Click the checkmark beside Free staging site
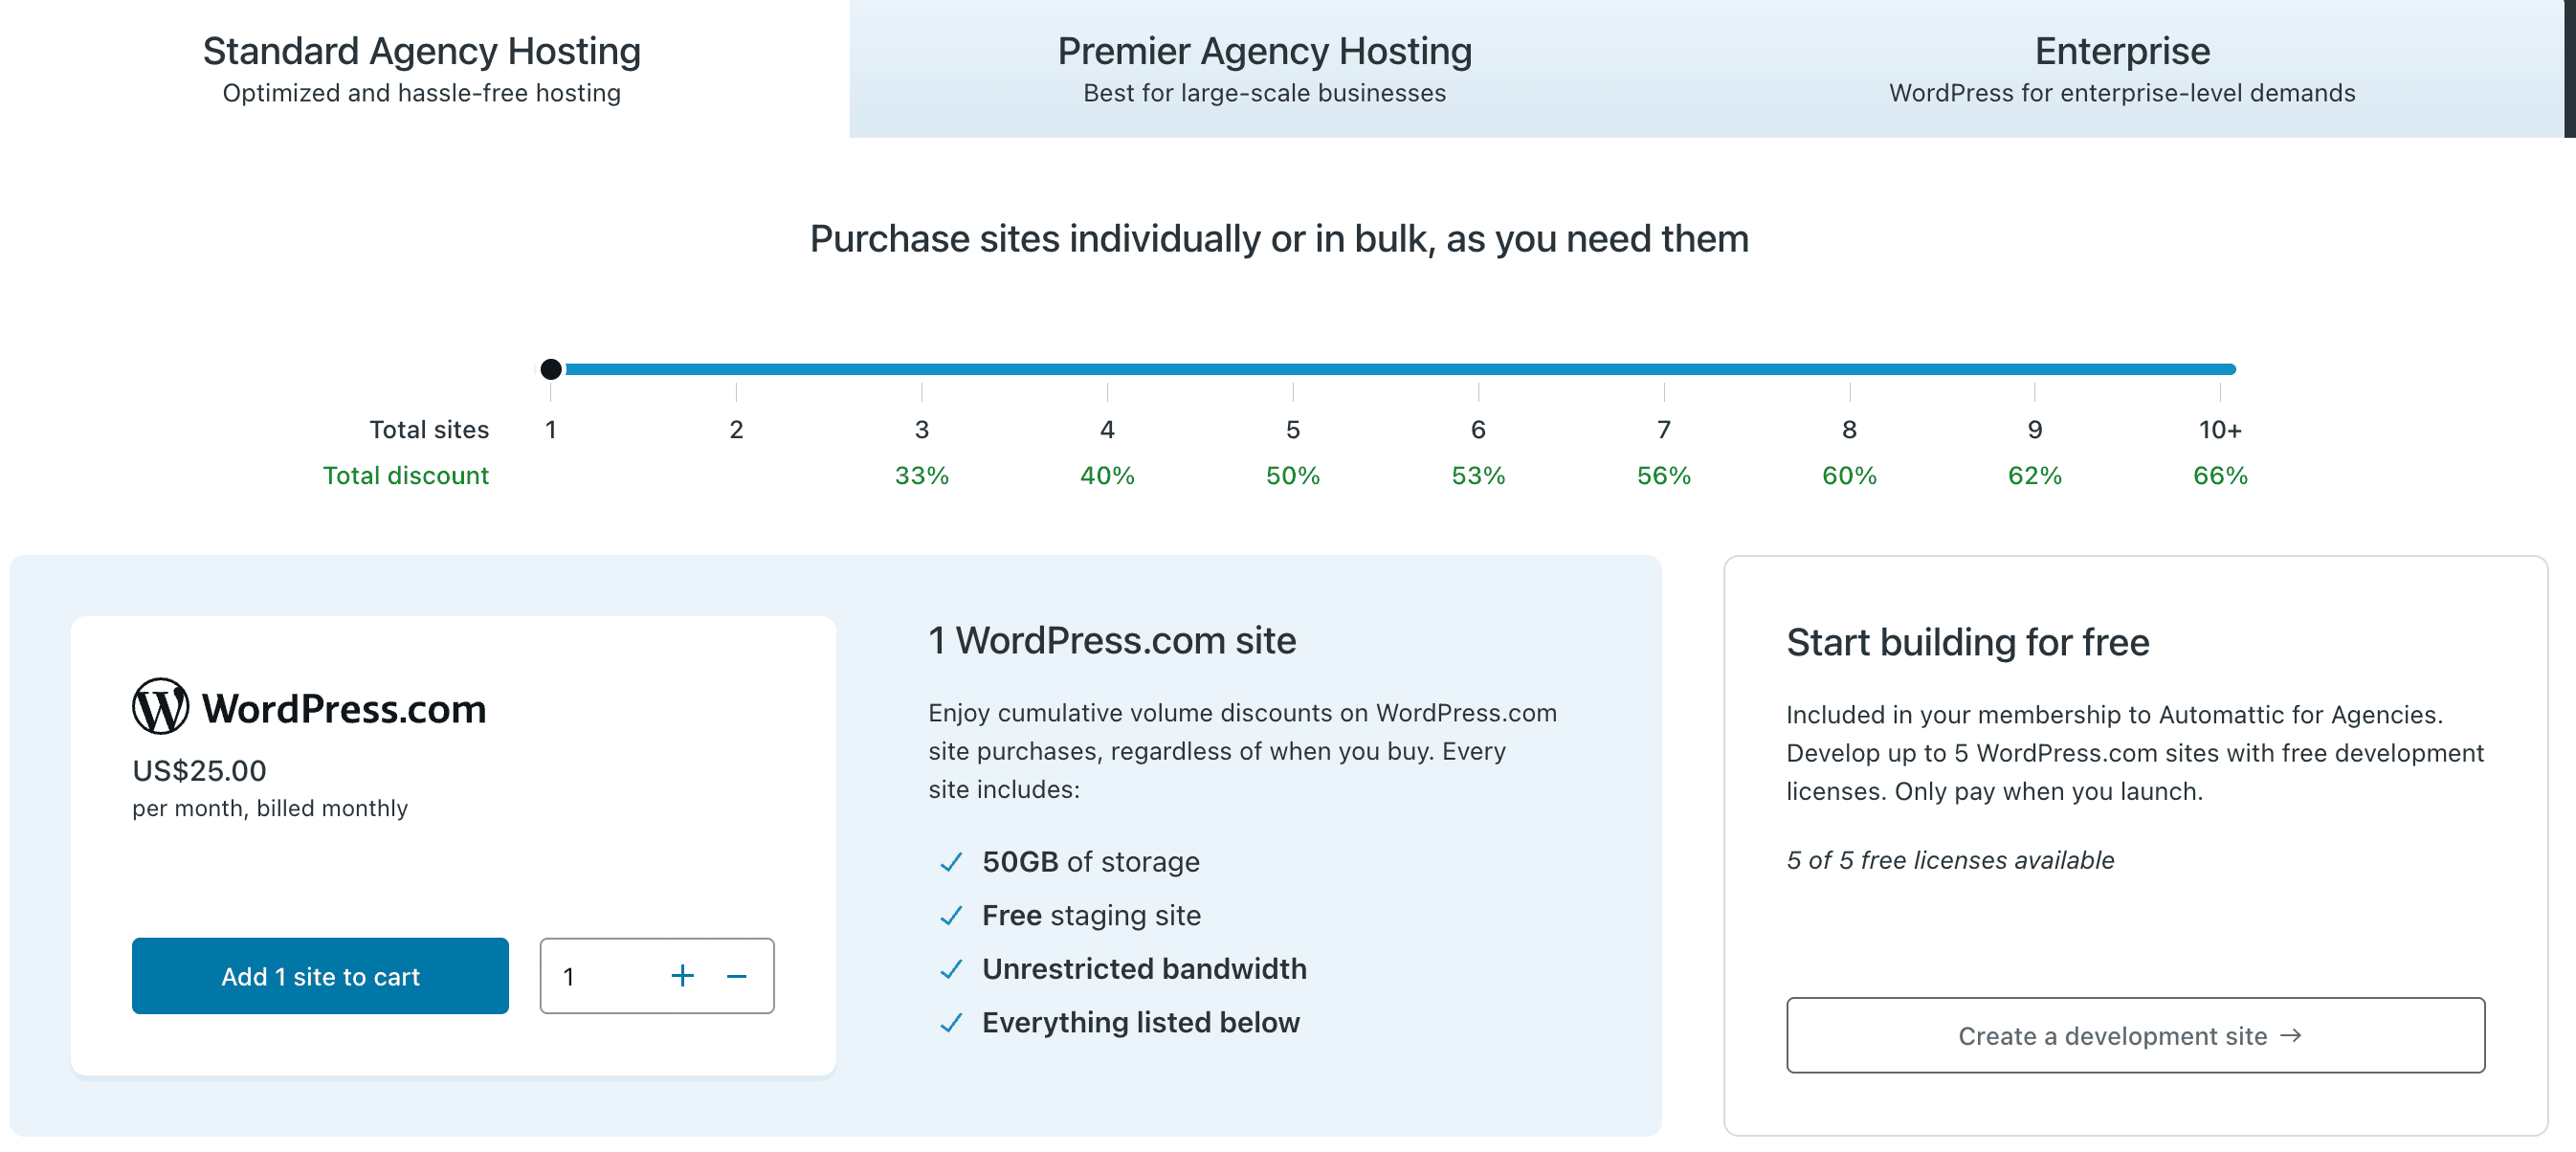This screenshot has height=1152, width=2576. [x=951, y=916]
